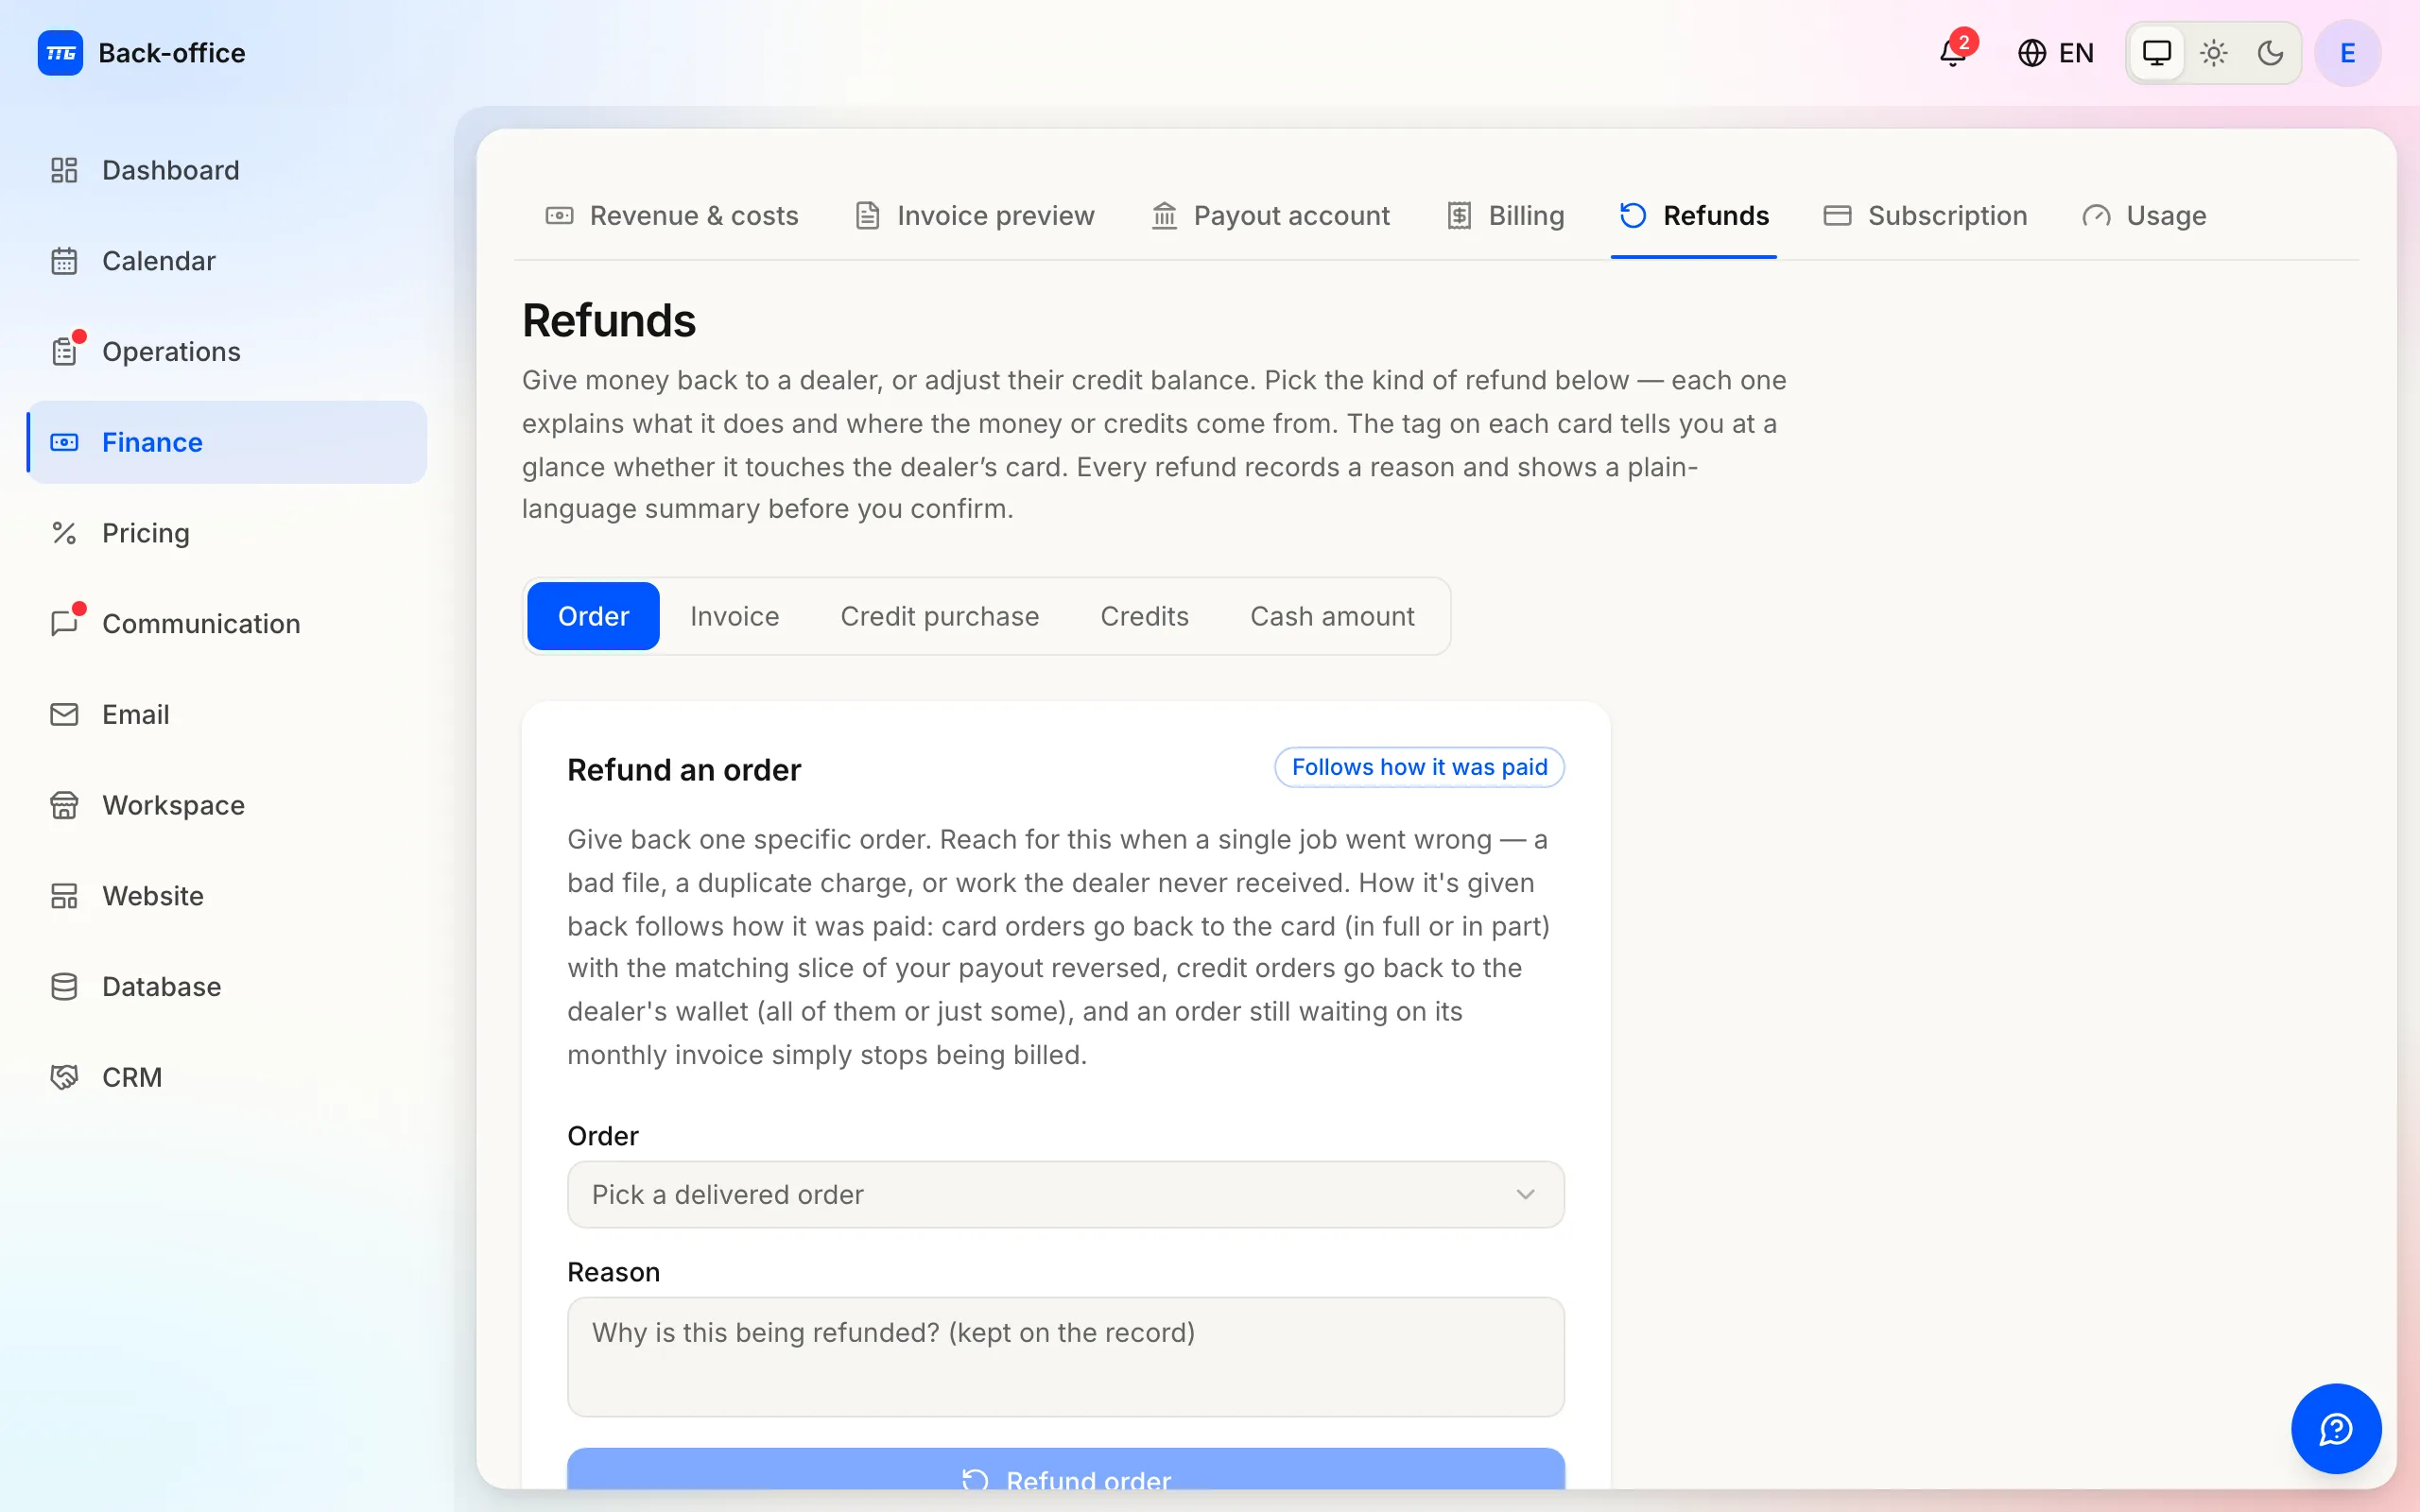Select the Credits refund type
2420x1512 pixels.
(x=1144, y=616)
